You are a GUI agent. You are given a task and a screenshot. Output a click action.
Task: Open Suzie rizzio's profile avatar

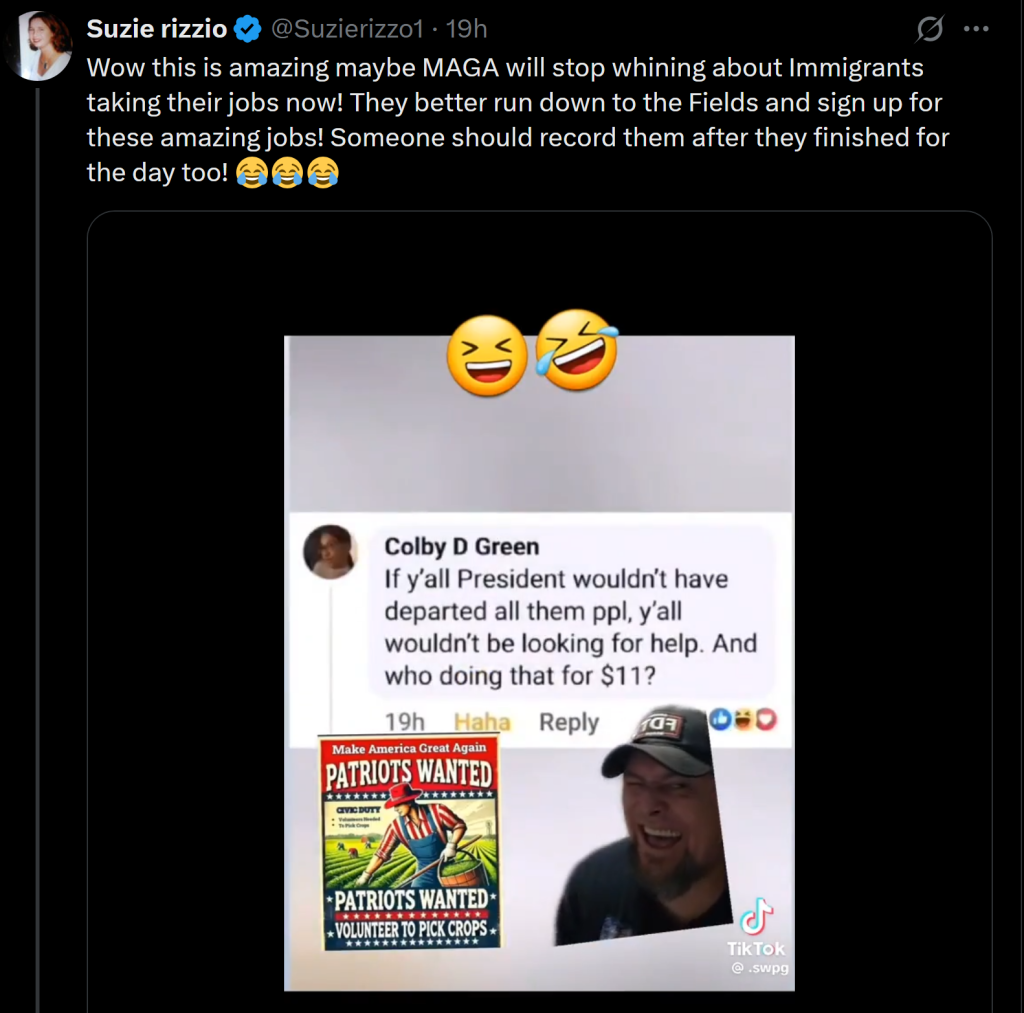point(39,46)
